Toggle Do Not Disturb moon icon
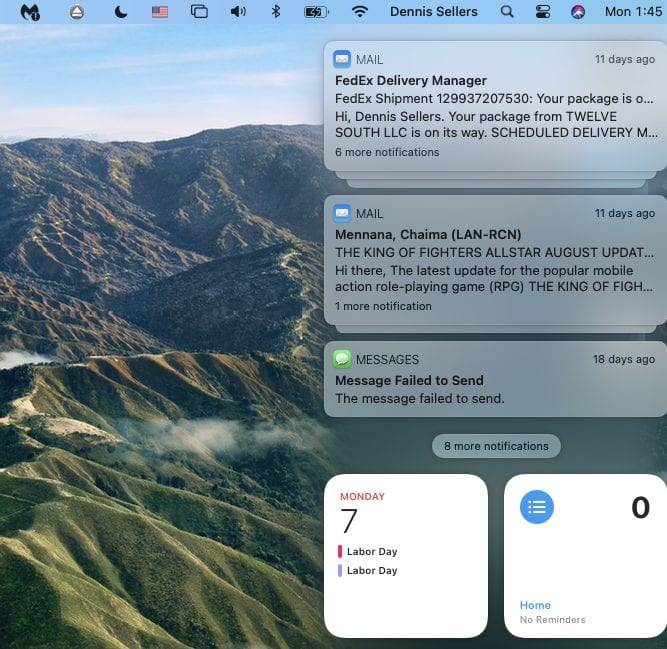 121,12
